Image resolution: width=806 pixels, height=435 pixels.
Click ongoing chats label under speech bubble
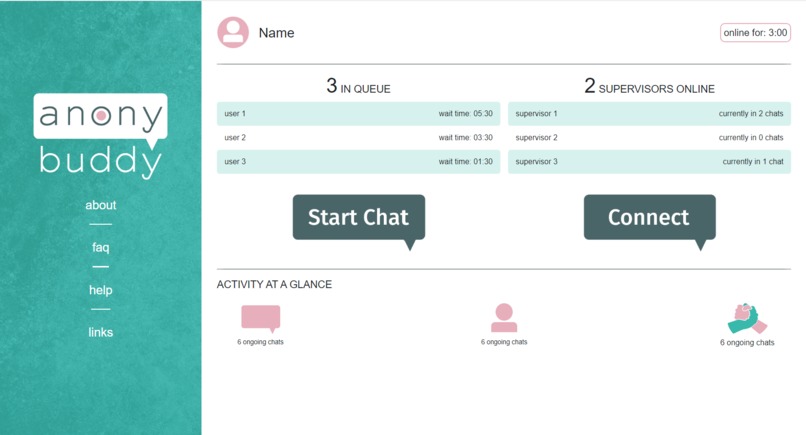[x=260, y=342]
